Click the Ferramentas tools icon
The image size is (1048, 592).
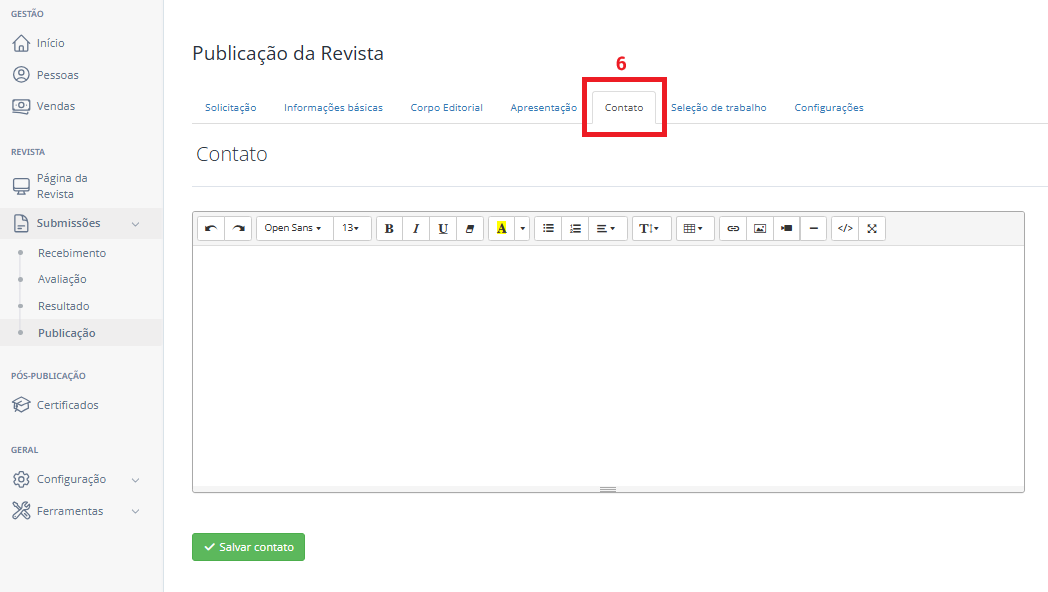(21, 510)
